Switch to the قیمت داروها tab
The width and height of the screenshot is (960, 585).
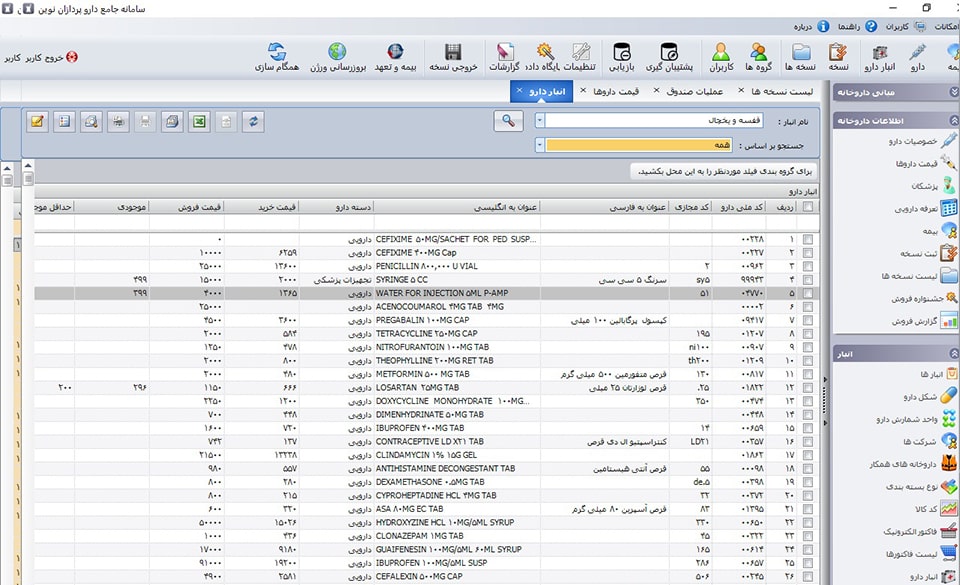616,92
